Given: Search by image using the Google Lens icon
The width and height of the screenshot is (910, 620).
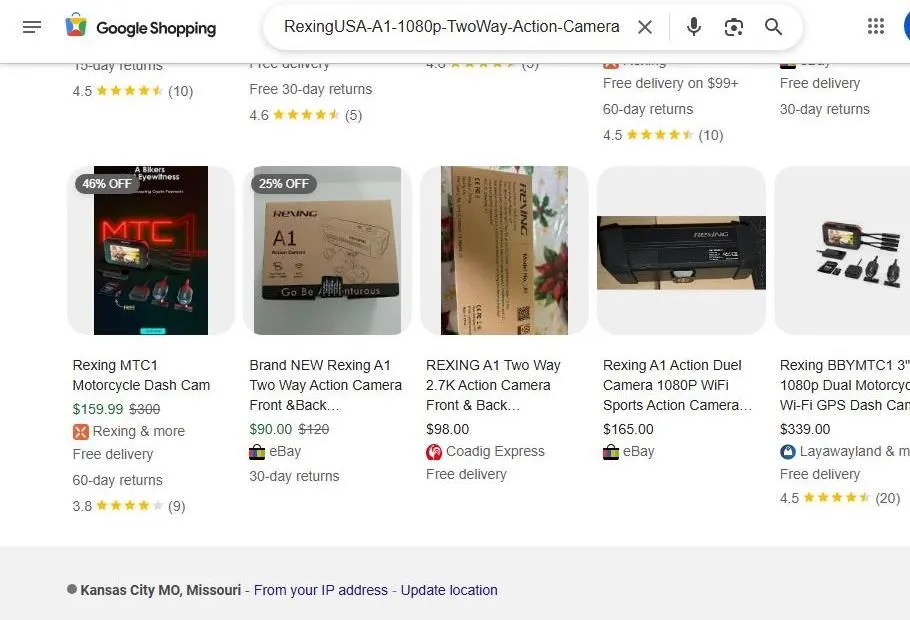Looking at the screenshot, I should (x=733, y=27).
